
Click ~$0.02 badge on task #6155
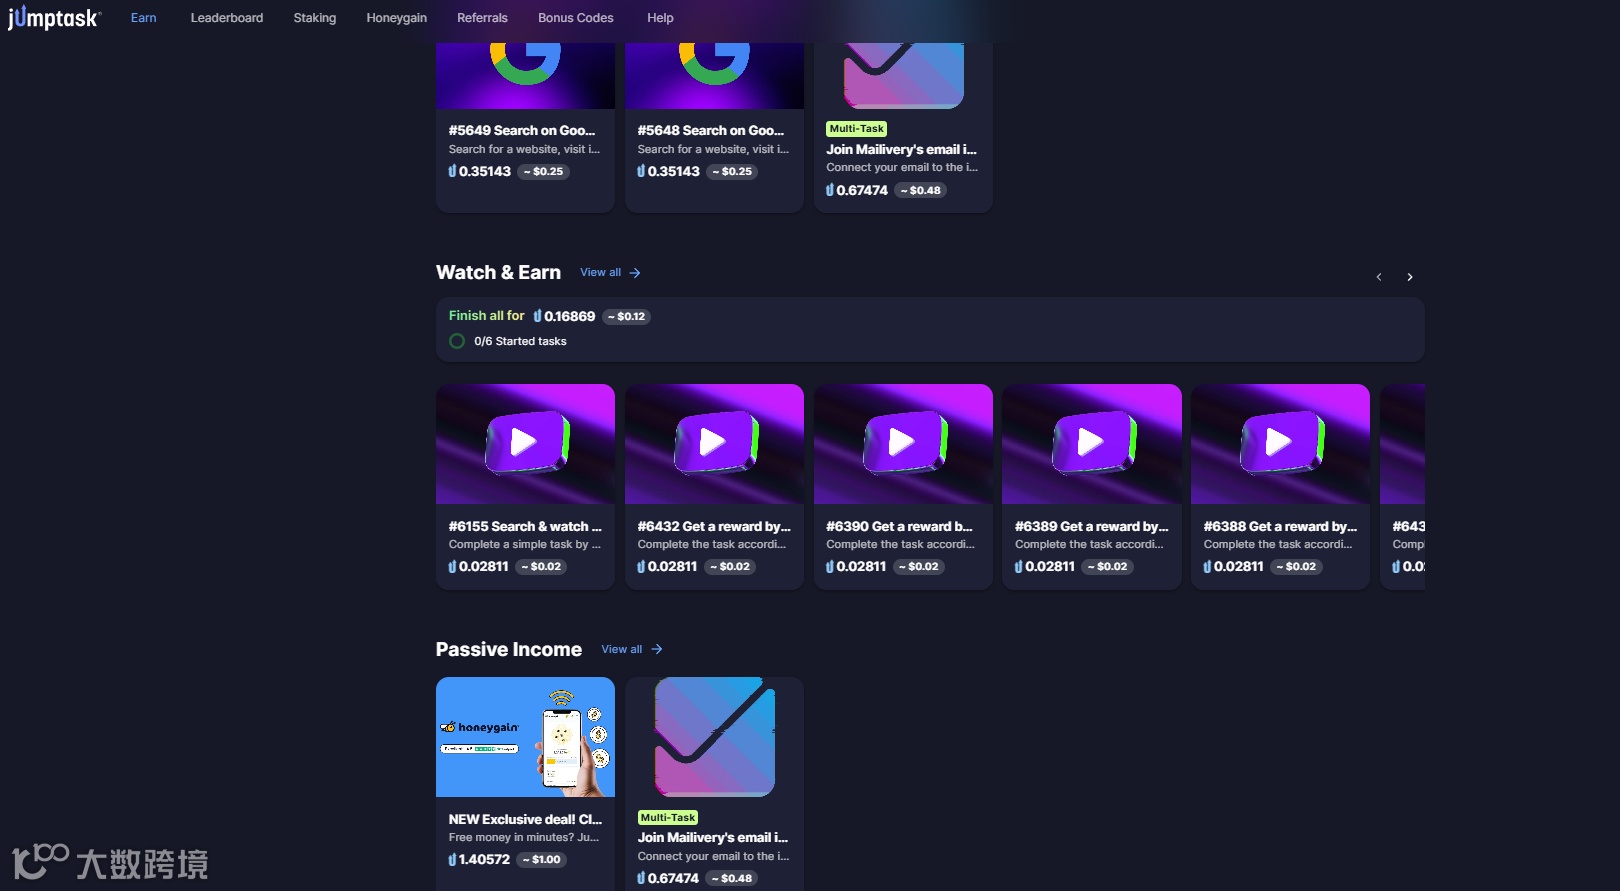(542, 566)
